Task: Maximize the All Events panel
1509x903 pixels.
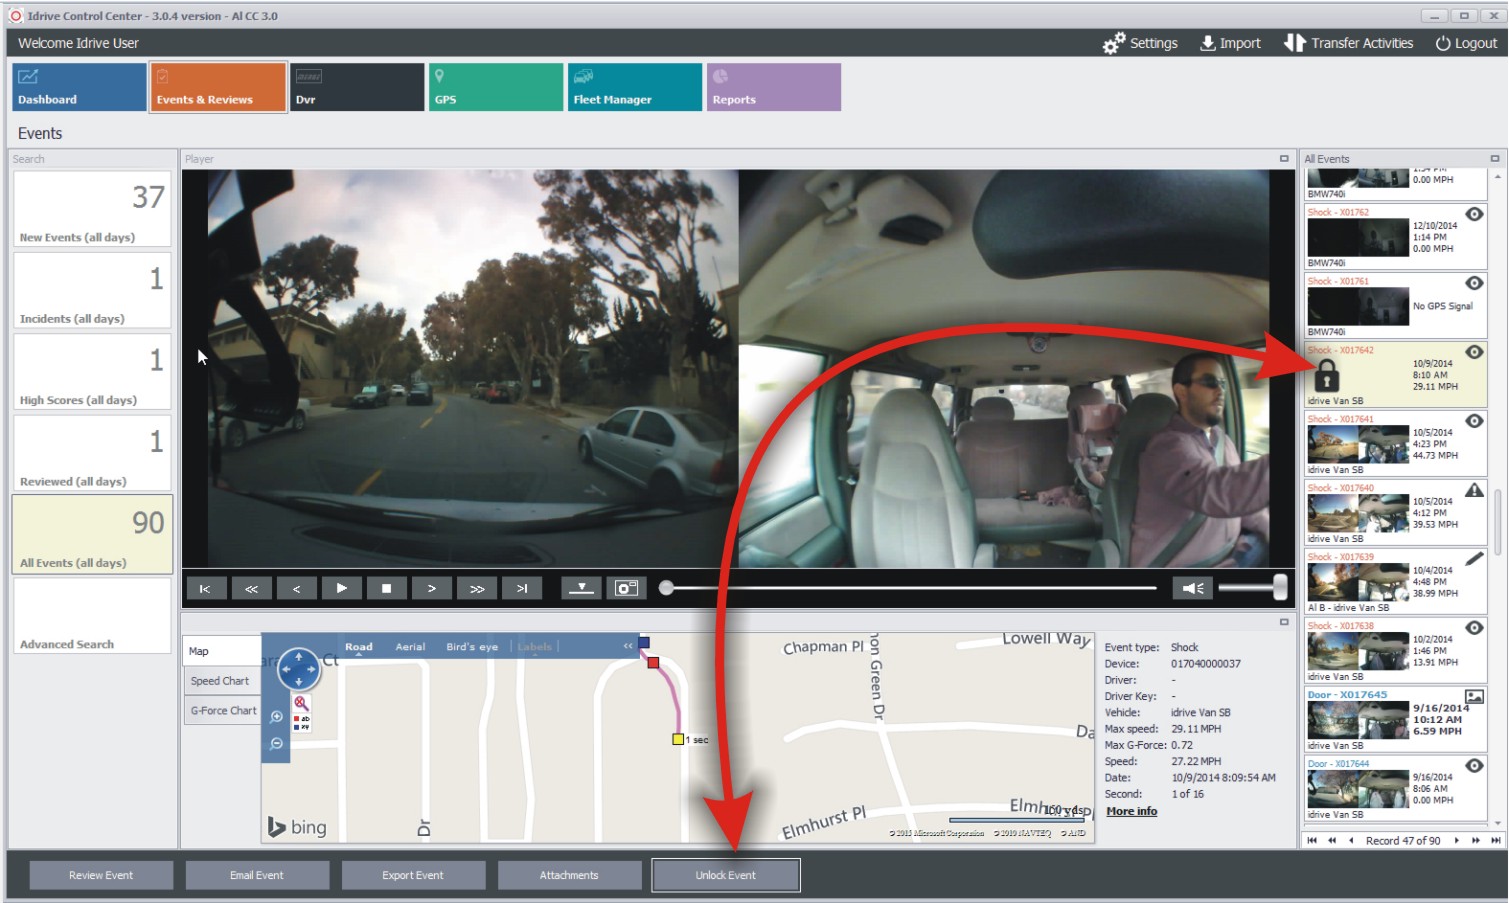Action: pos(1495,159)
